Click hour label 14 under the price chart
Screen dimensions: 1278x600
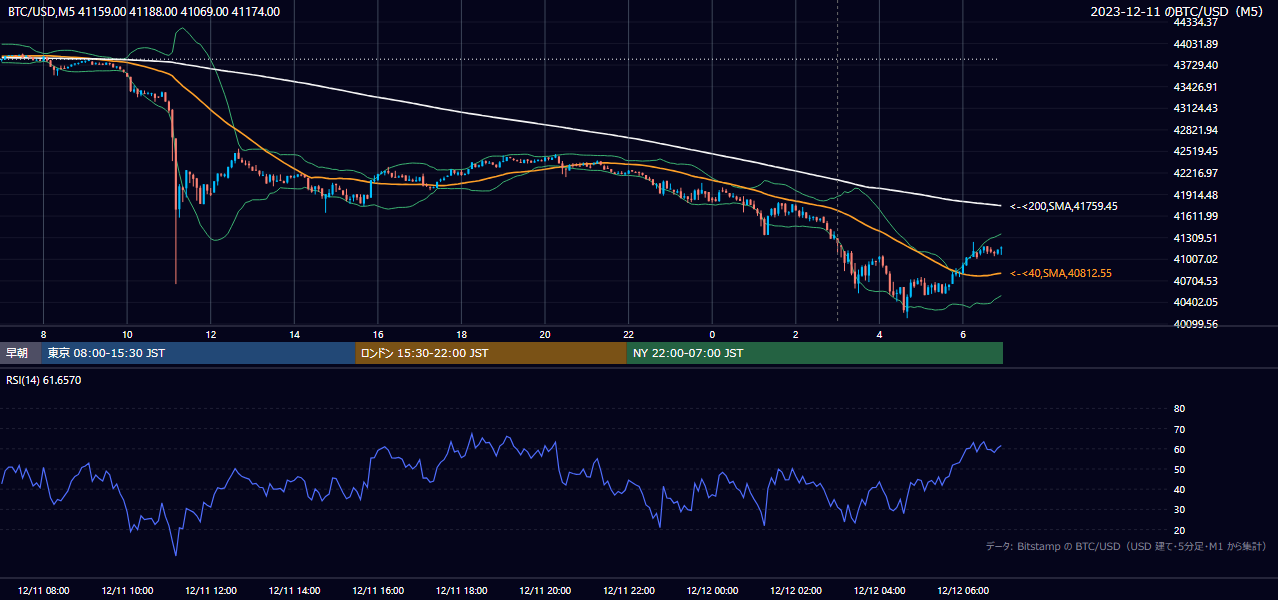[294, 333]
